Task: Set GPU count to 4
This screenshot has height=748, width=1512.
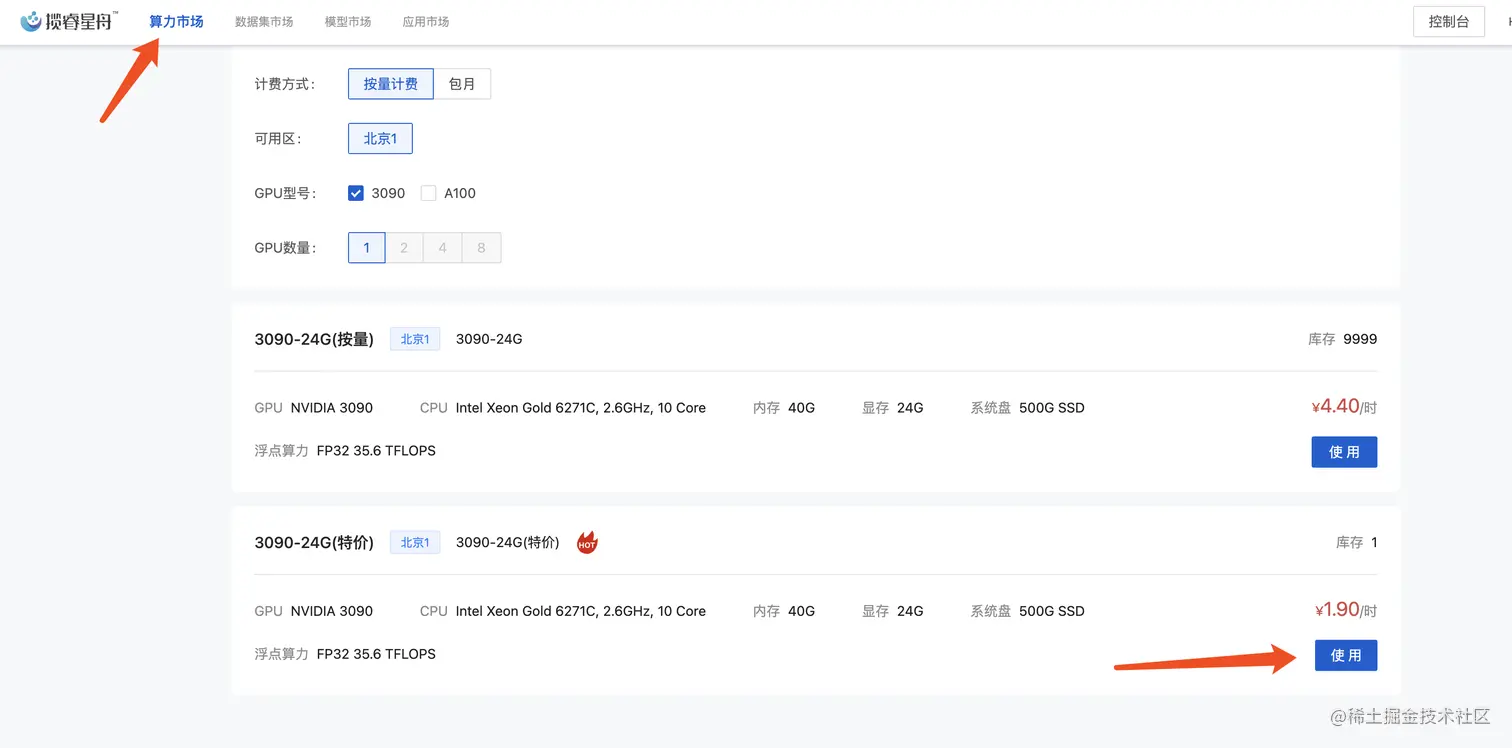Action: [x=443, y=247]
